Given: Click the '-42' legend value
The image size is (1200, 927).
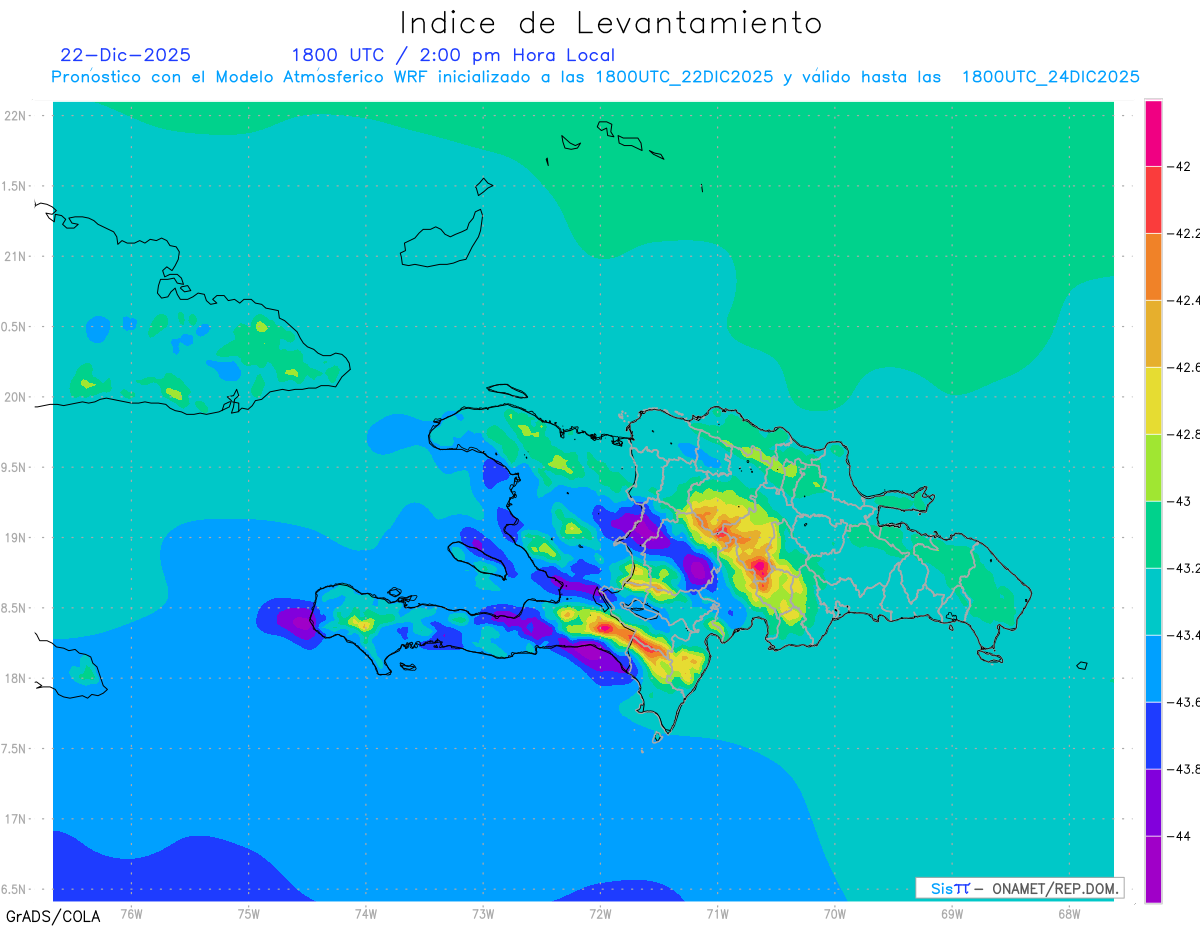Looking at the screenshot, I should (1179, 166).
